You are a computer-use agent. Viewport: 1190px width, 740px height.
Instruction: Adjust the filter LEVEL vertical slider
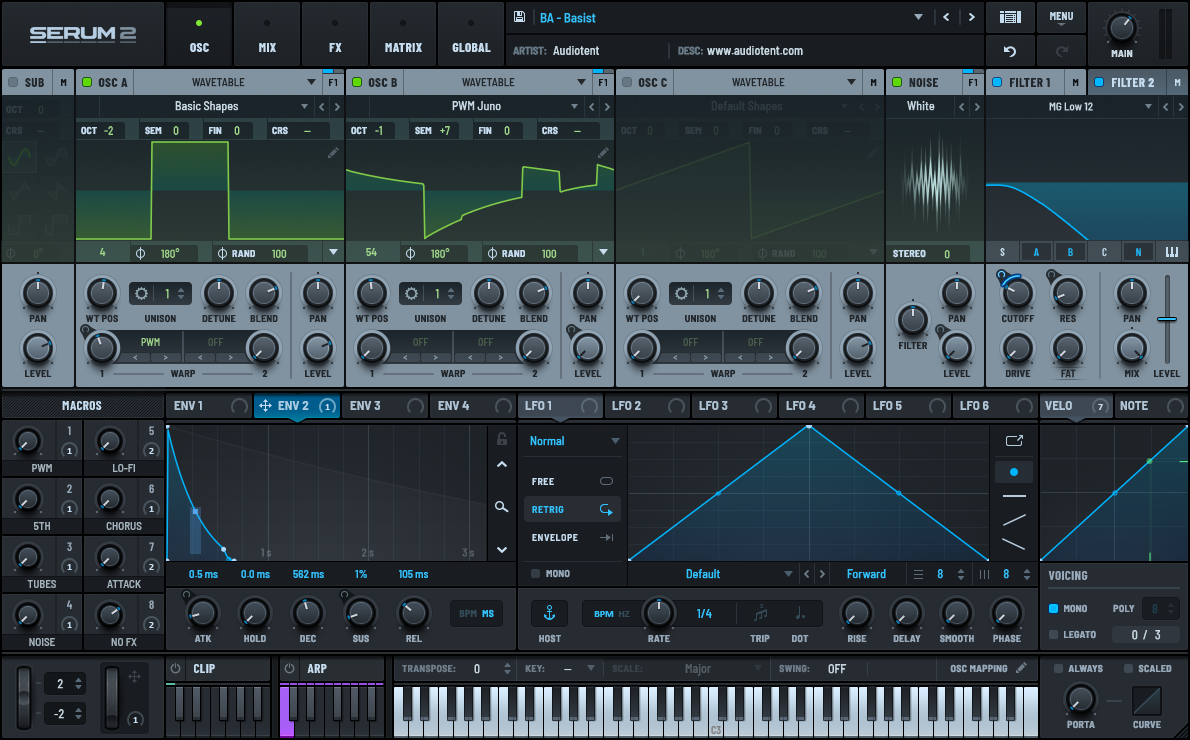[x=1166, y=319]
